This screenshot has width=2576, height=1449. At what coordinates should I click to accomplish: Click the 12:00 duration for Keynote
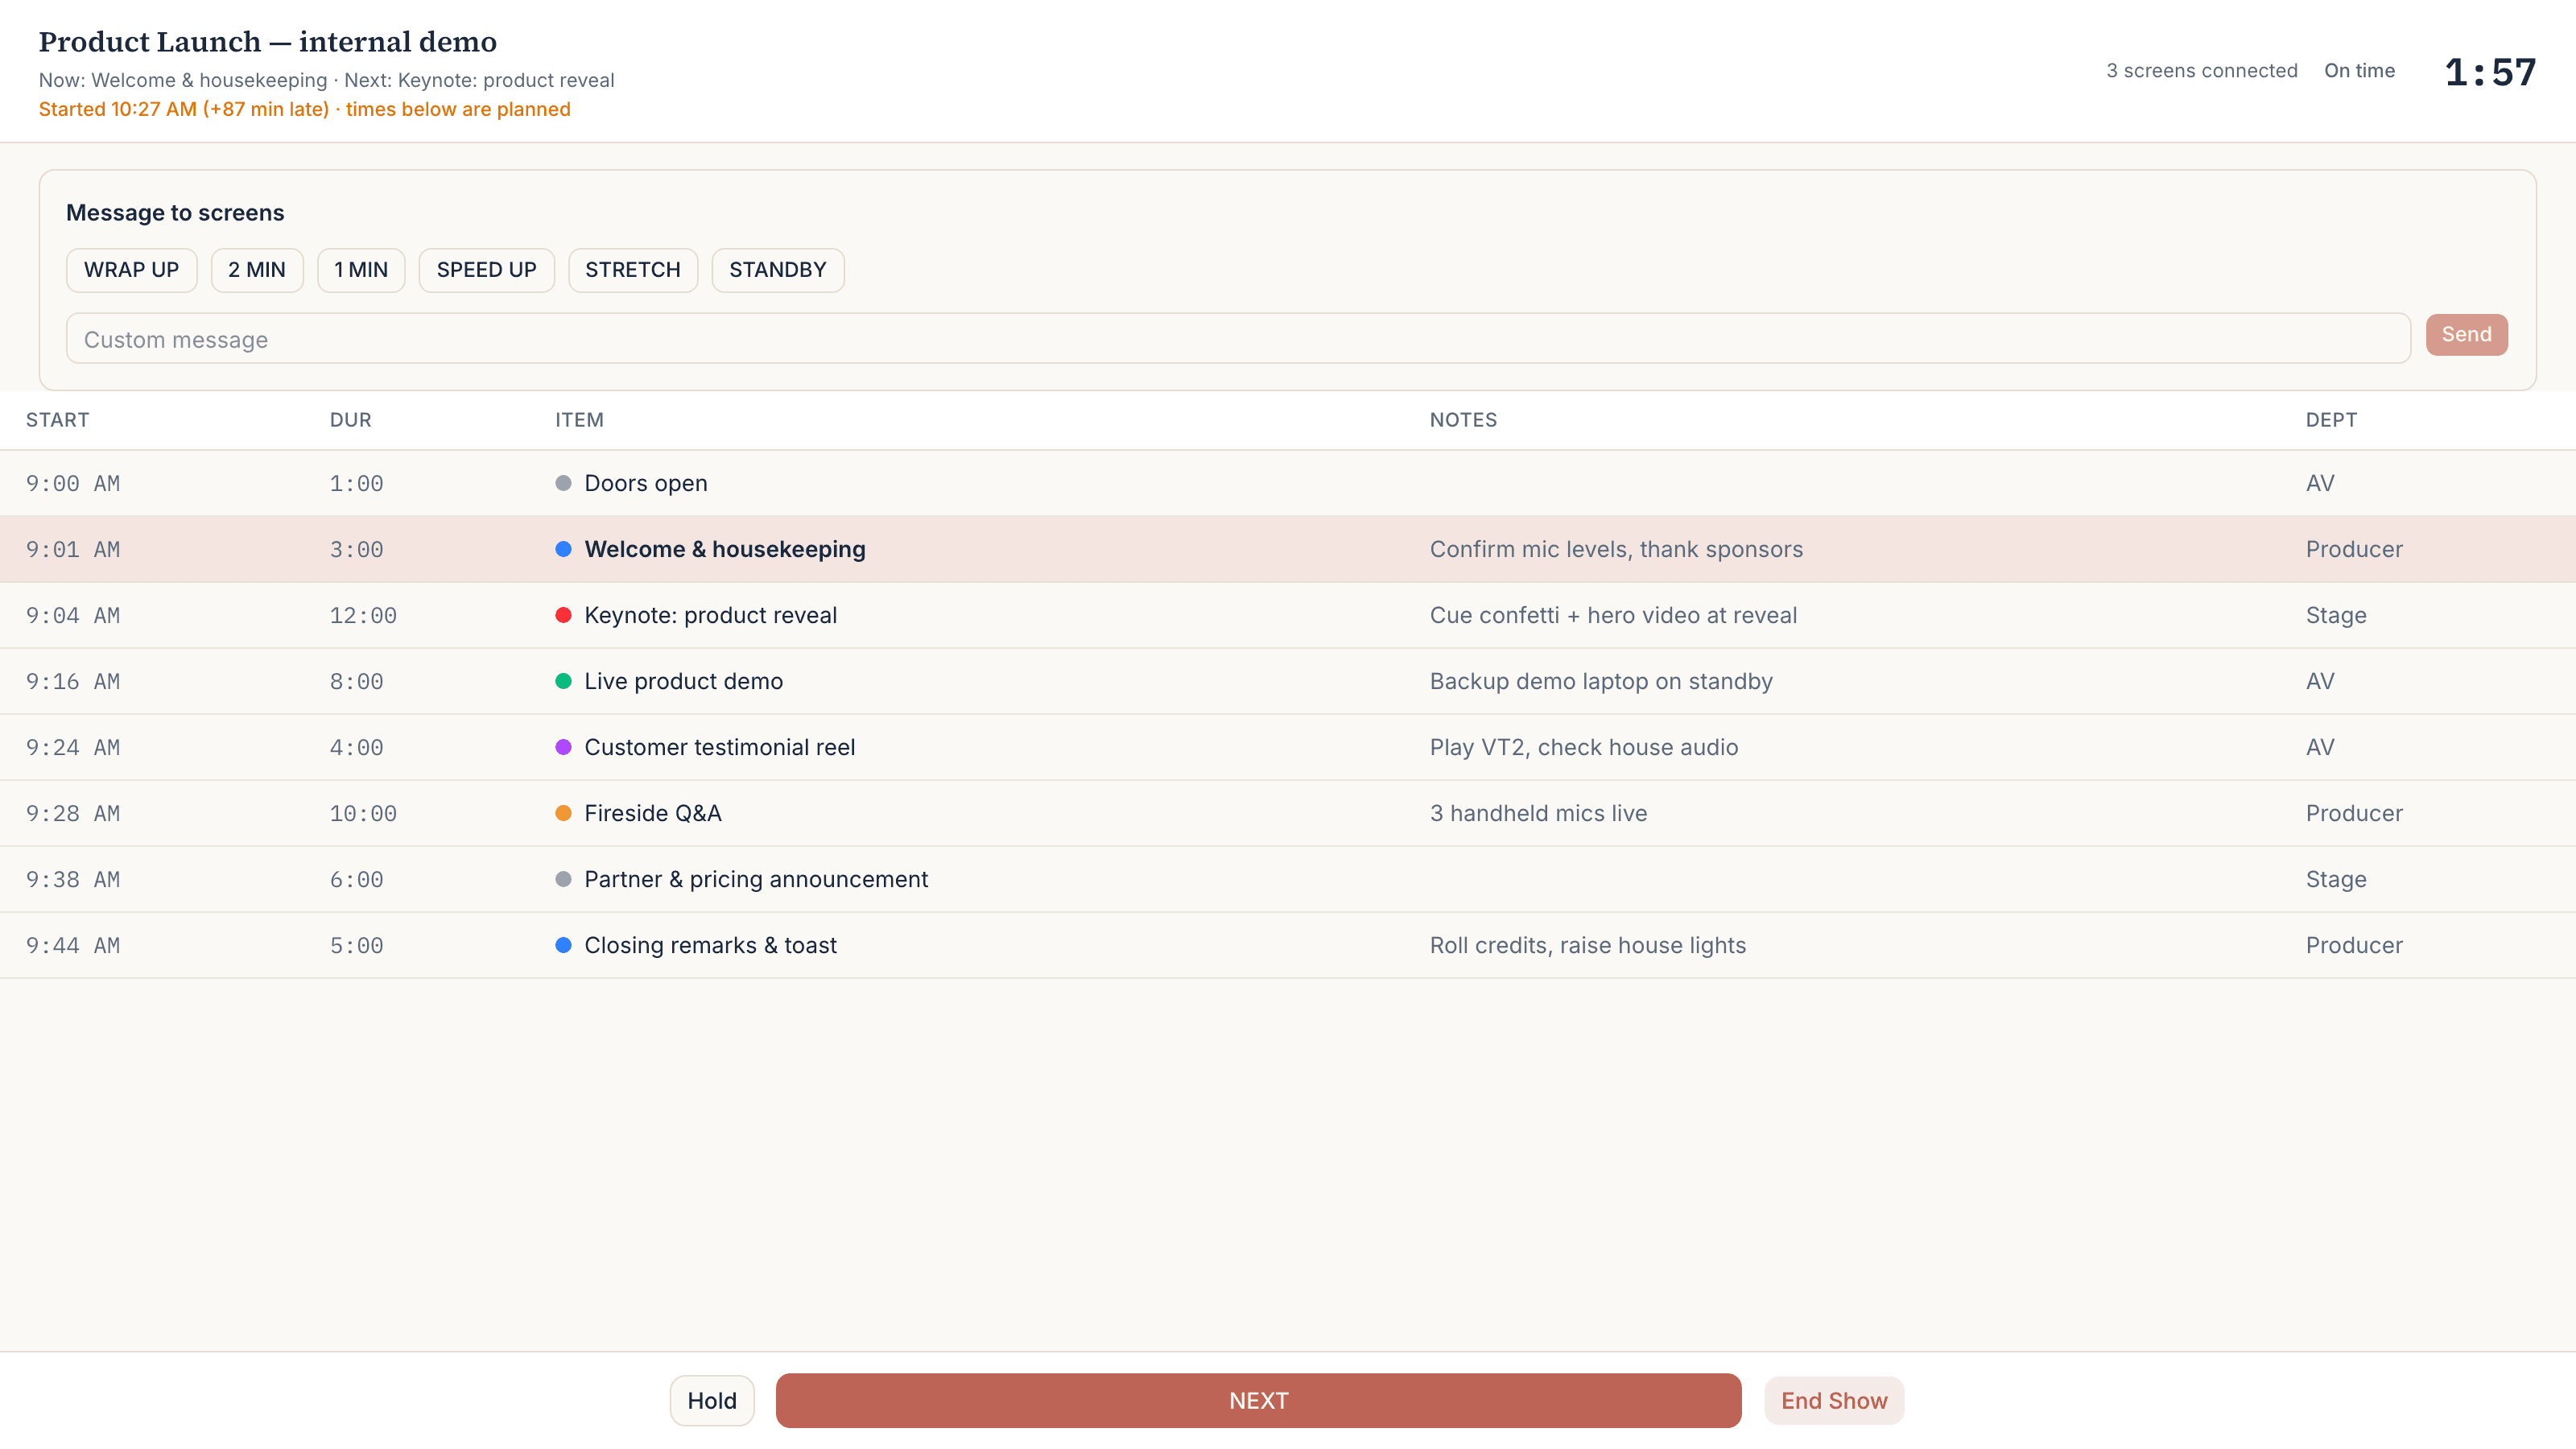click(x=363, y=615)
